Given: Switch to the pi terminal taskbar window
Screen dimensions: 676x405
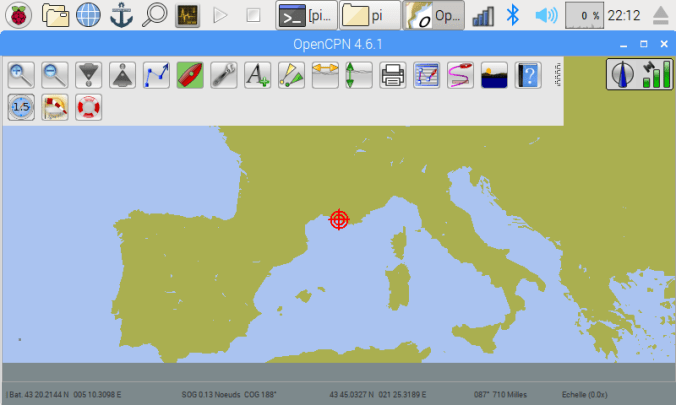Looking at the screenshot, I should click(305, 15).
